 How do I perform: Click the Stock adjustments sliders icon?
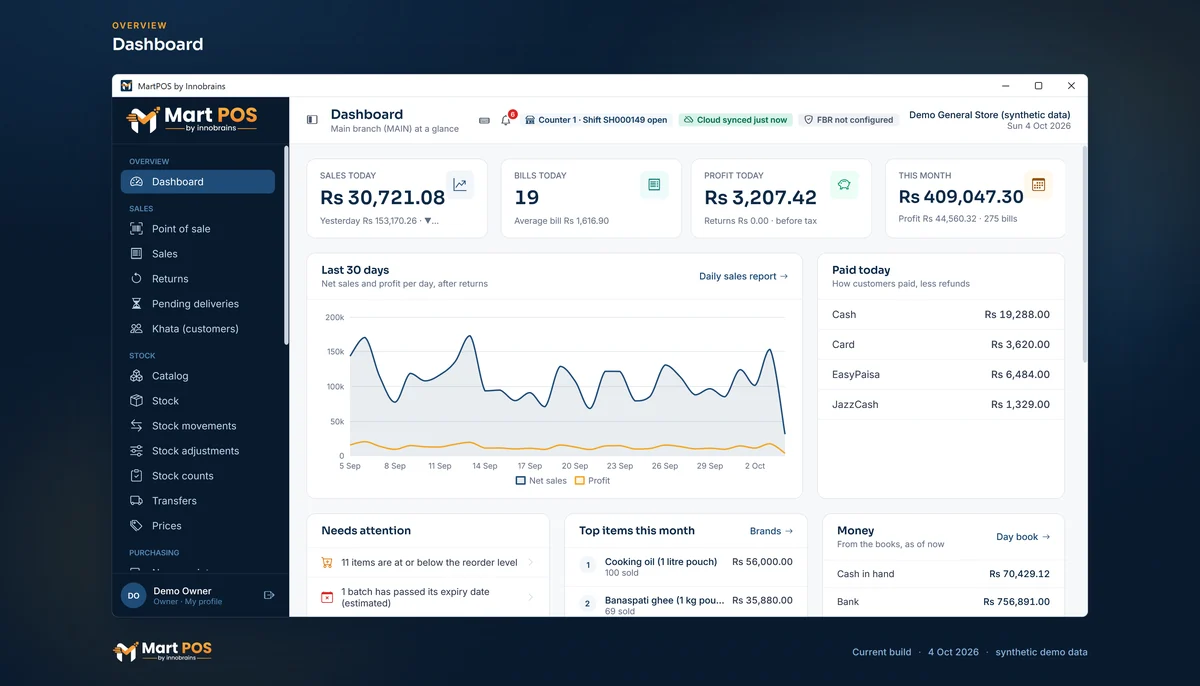(136, 451)
